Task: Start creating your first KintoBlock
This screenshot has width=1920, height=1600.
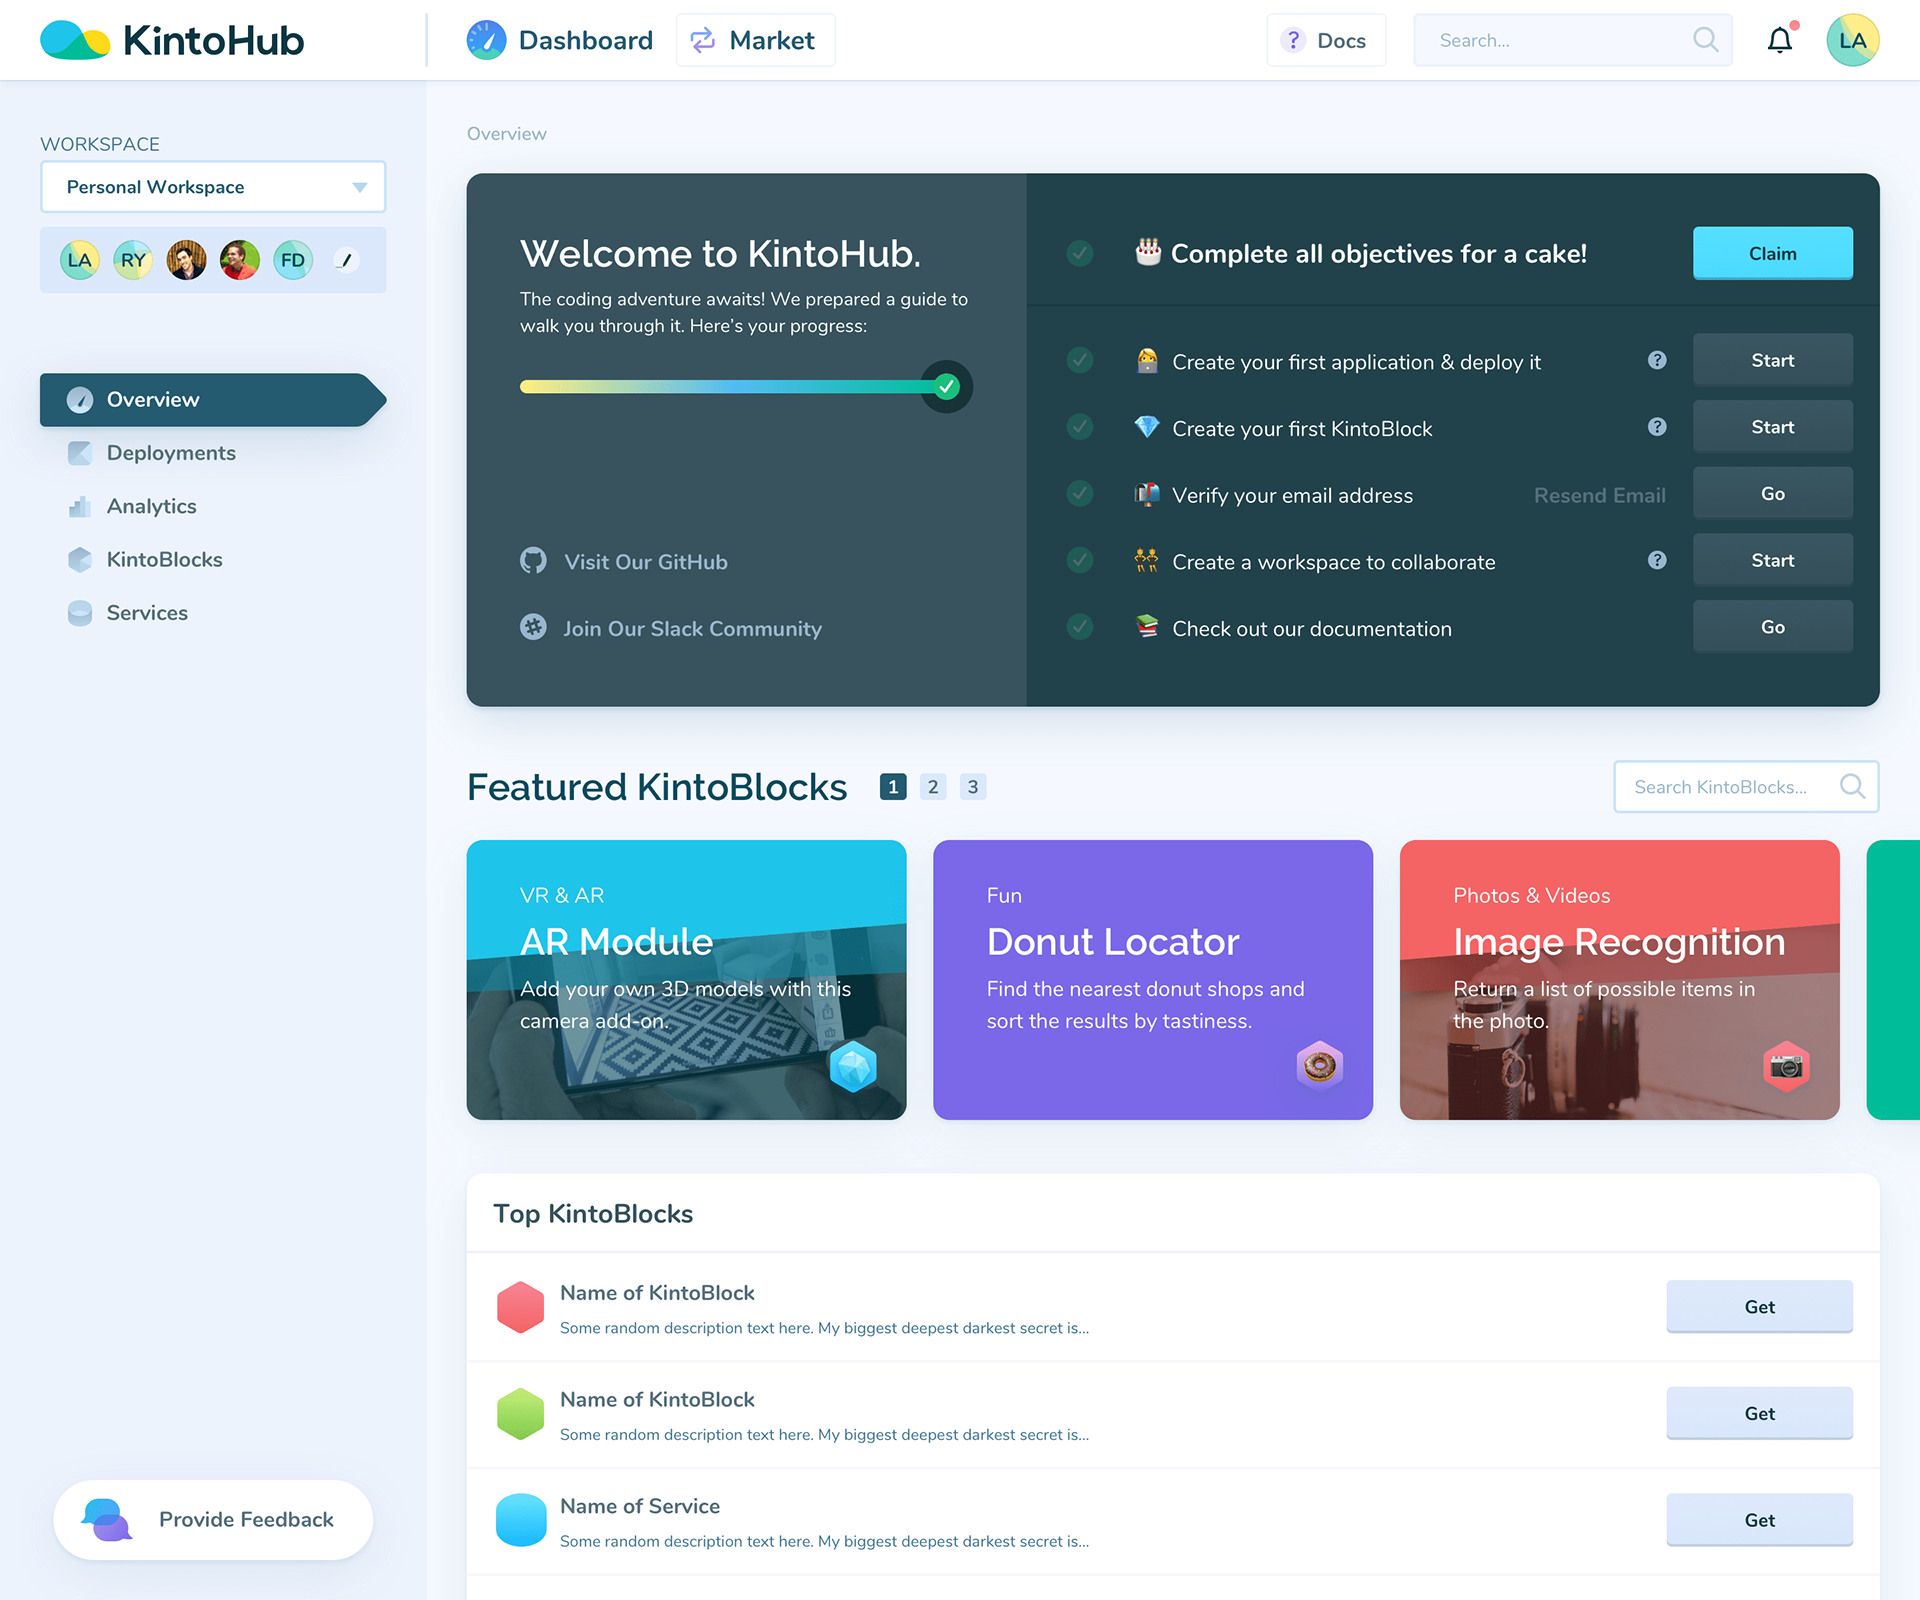Action: (1772, 427)
